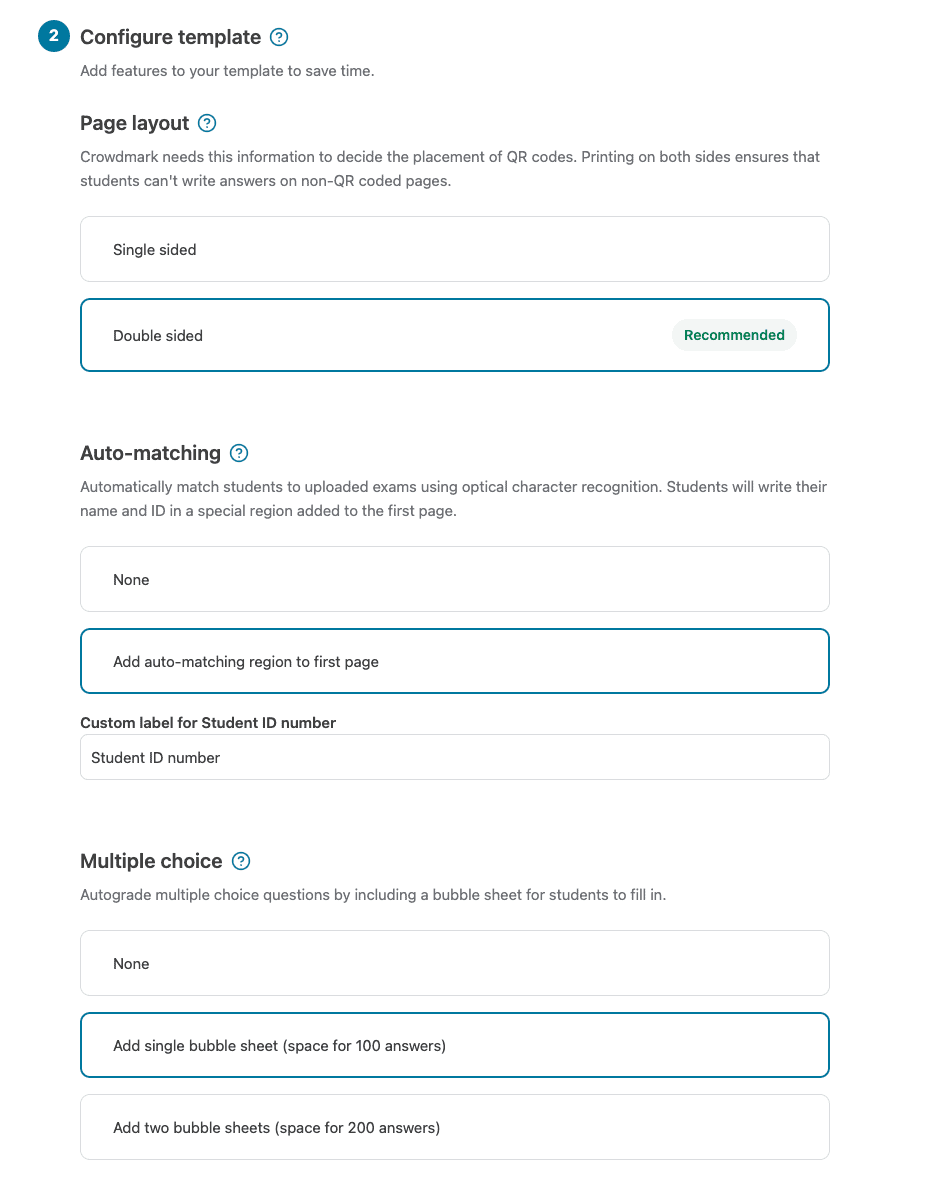Click the step 2 circle badge
This screenshot has height=1198, width=946.
coord(53,36)
